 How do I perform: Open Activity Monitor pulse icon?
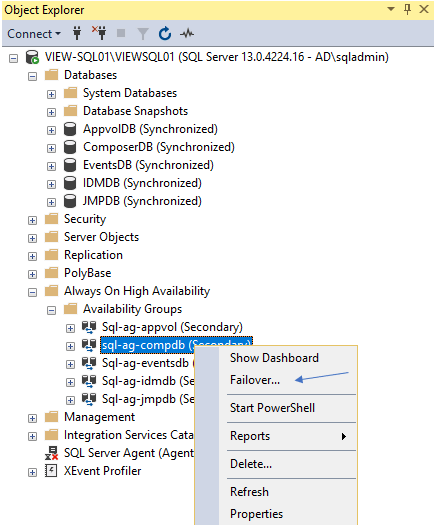pyautogui.click(x=187, y=34)
